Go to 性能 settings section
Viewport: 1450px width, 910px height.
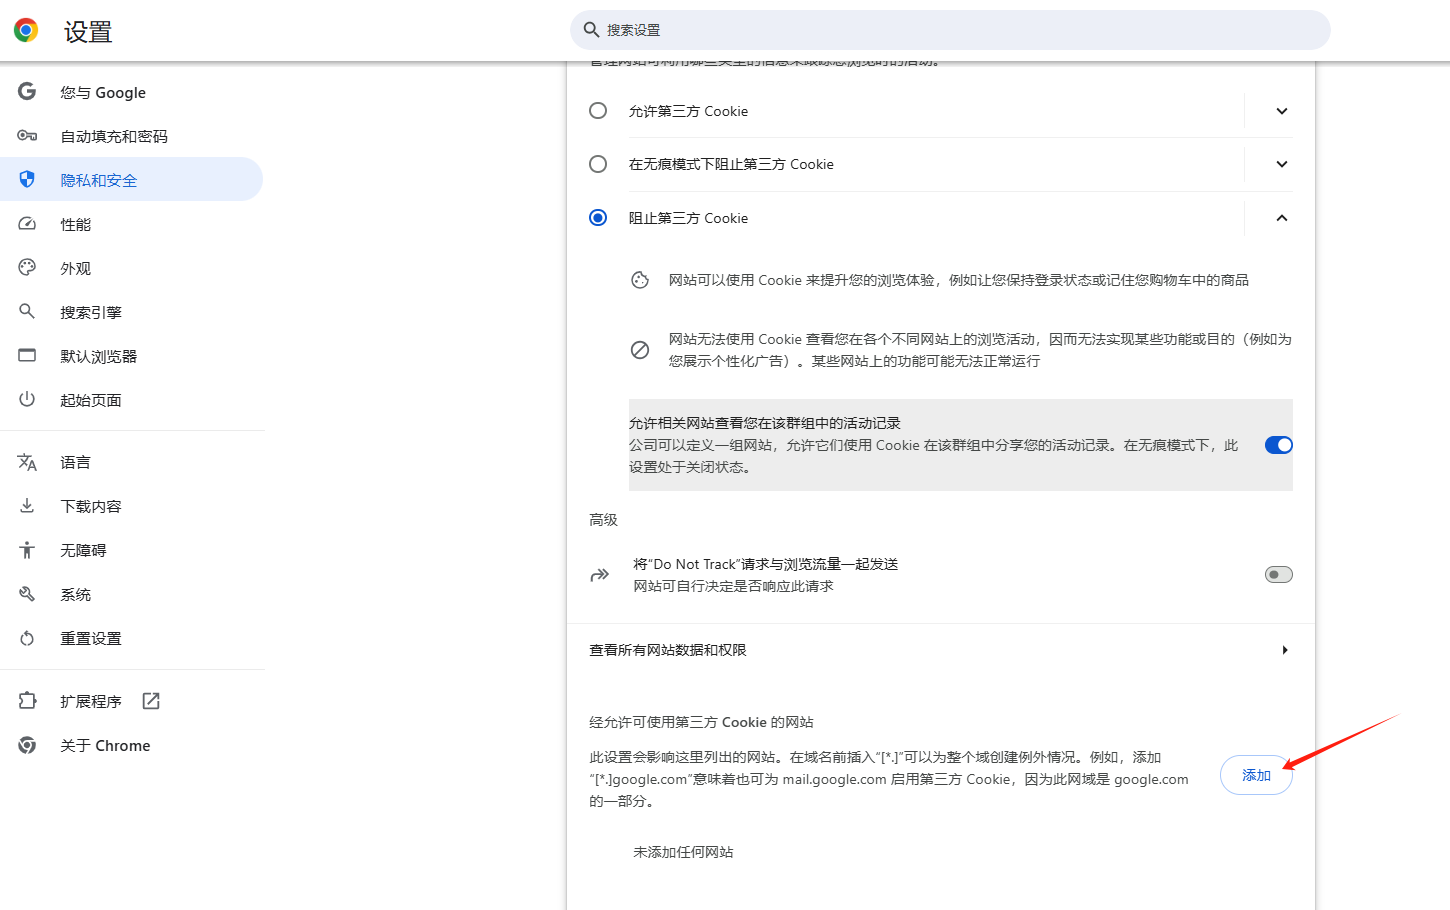131,224
